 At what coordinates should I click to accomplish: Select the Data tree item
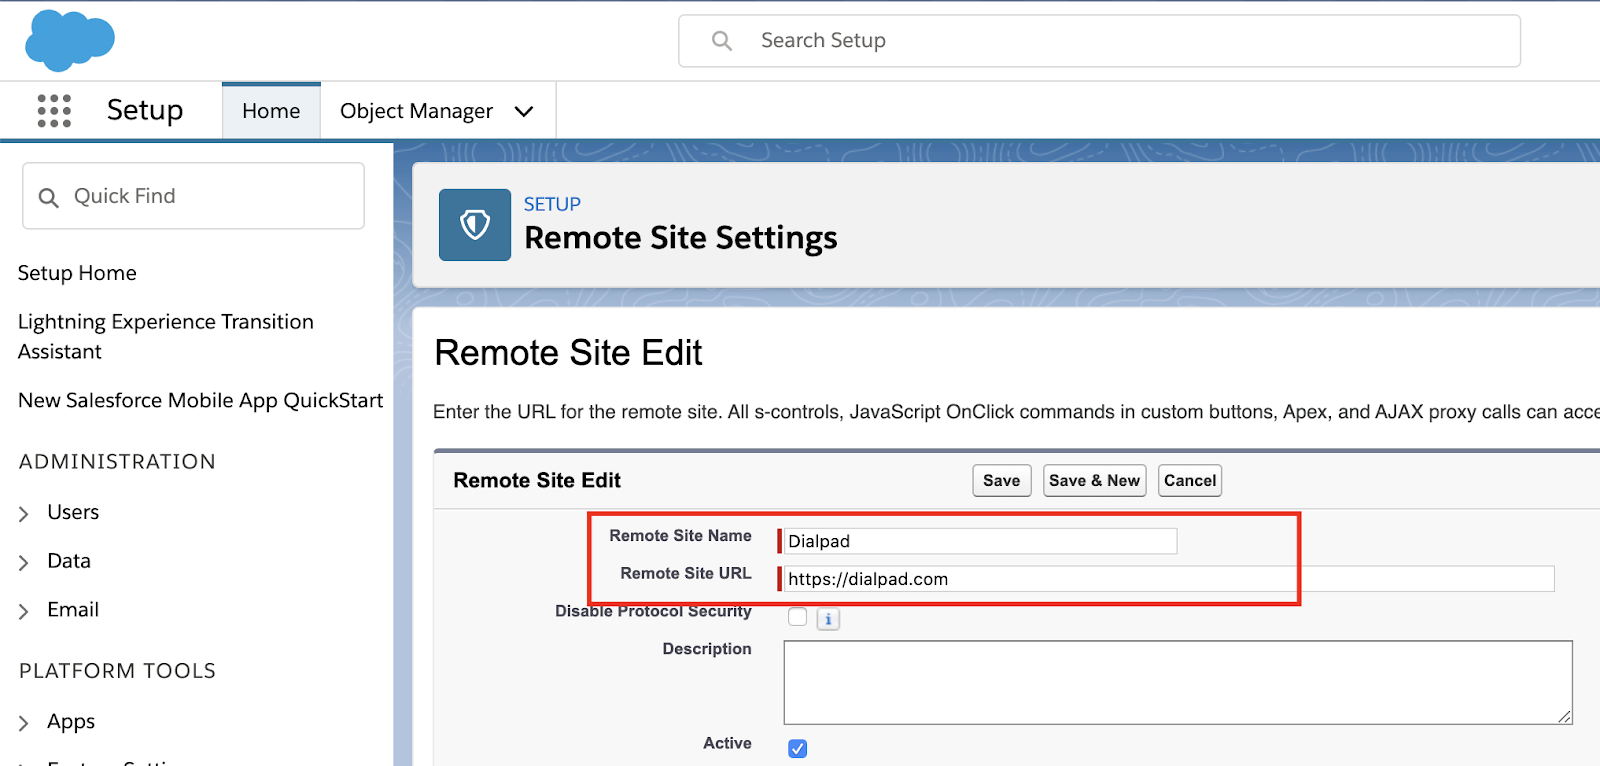point(69,561)
